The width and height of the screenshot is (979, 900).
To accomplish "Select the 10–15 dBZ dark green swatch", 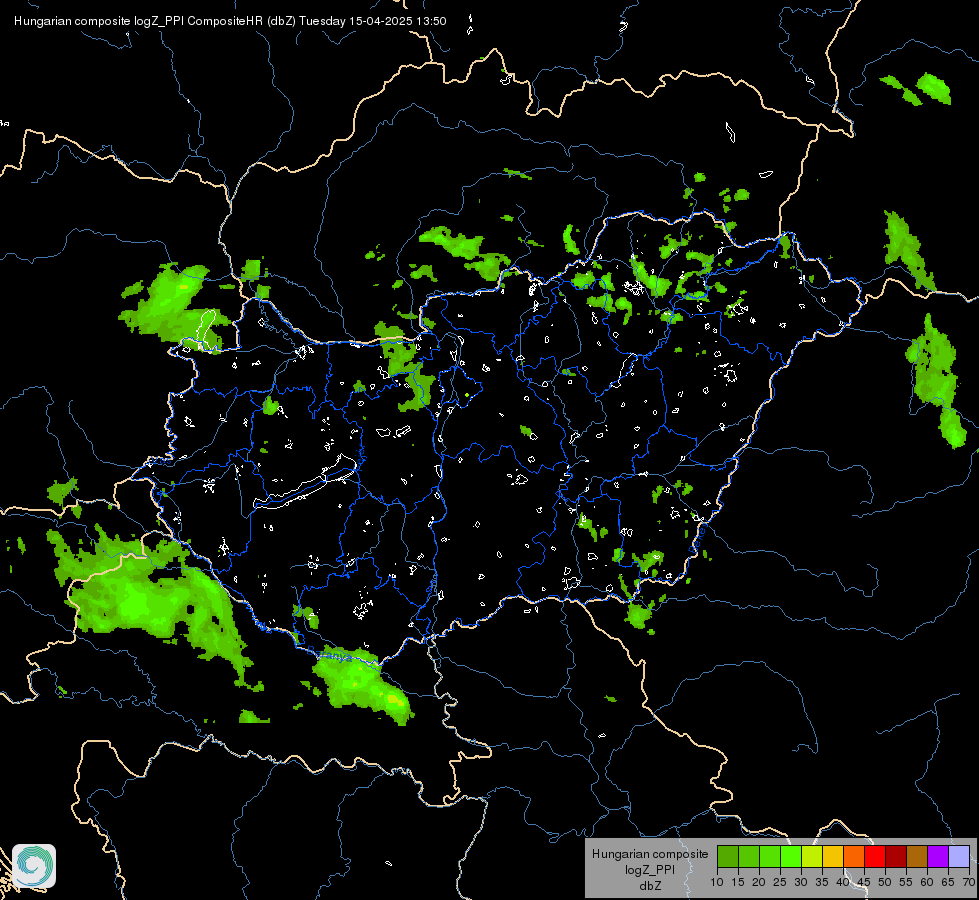I will pyautogui.click(x=728, y=856).
